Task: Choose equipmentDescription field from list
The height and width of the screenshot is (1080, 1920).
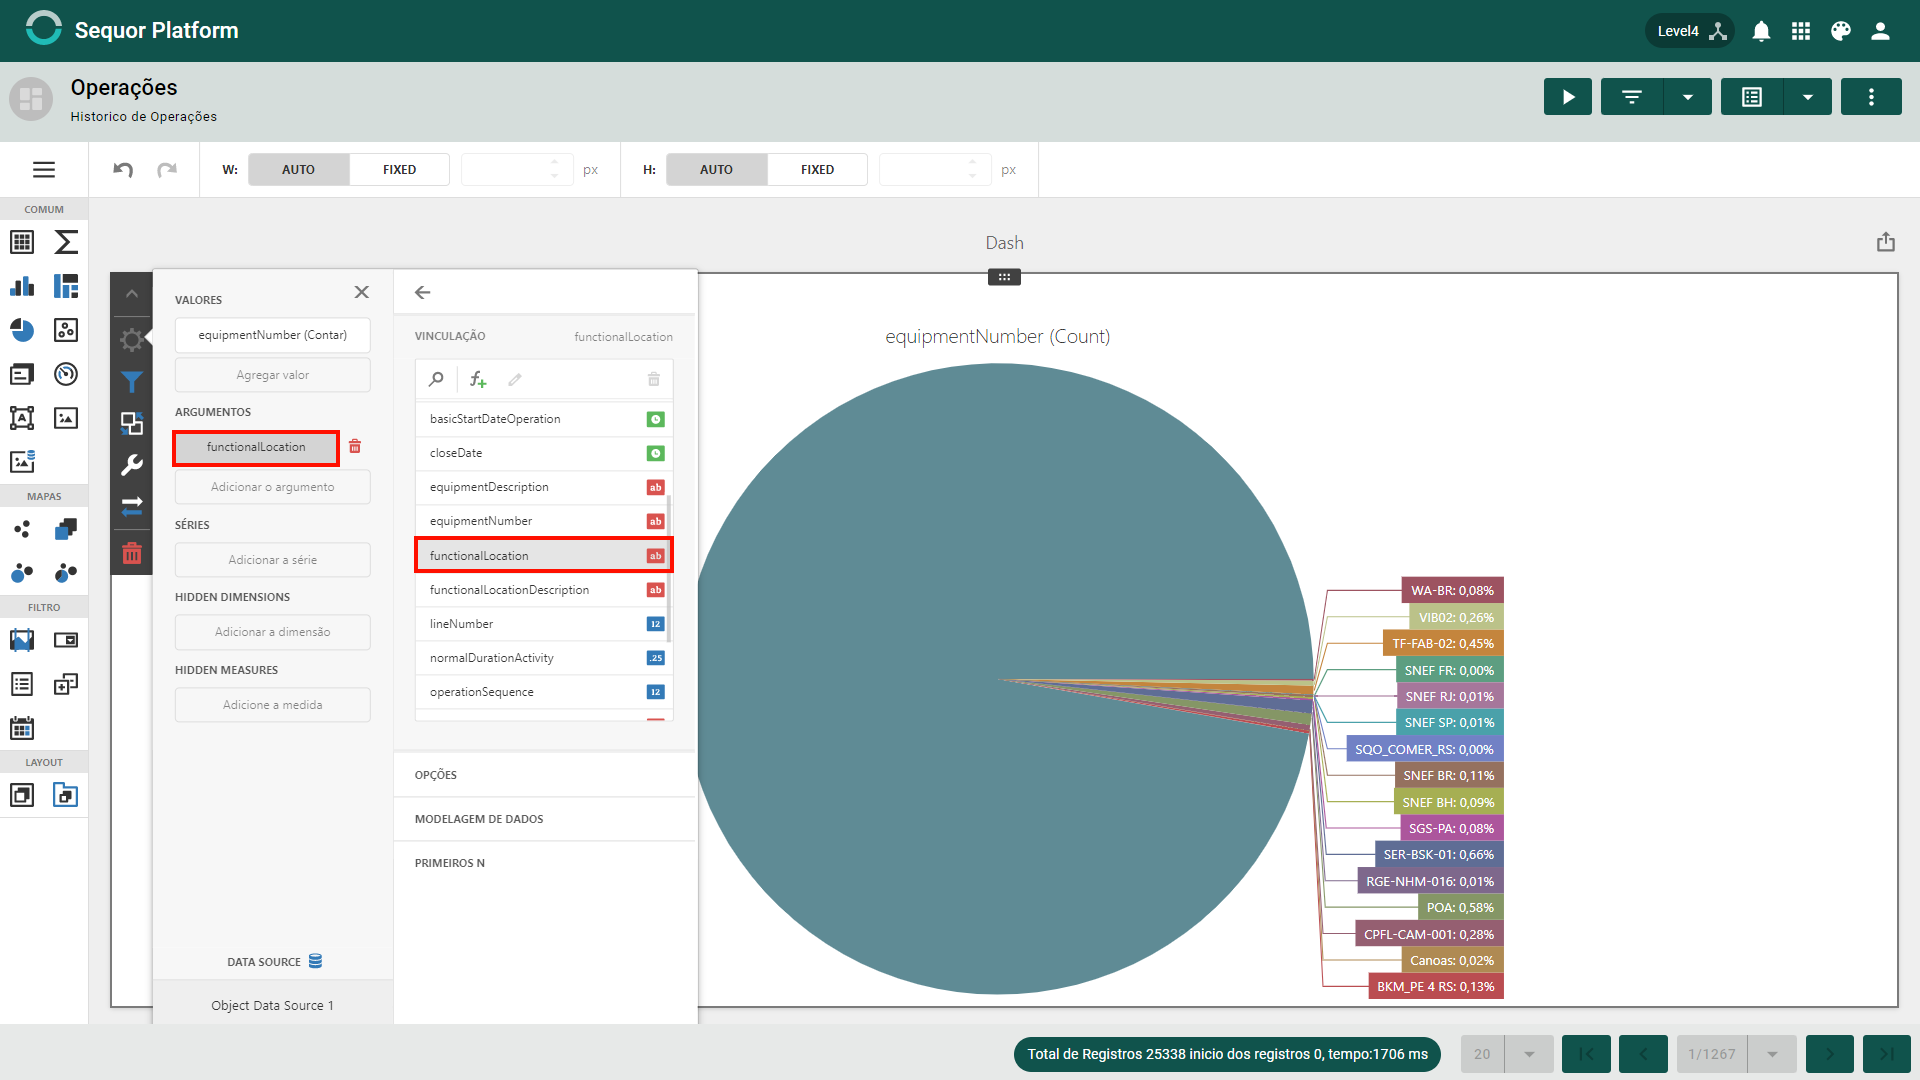Action: pyautogui.click(x=544, y=487)
